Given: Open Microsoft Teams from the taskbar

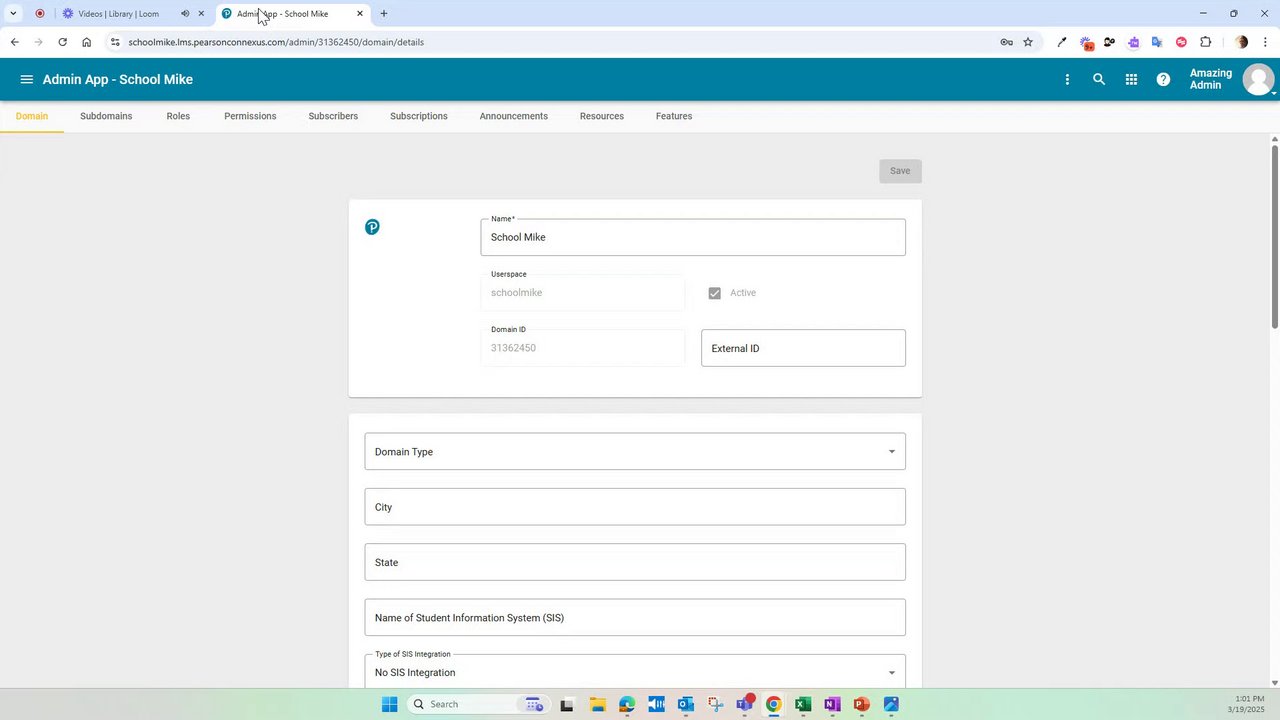Looking at the screenshot, I should (744, 704).
